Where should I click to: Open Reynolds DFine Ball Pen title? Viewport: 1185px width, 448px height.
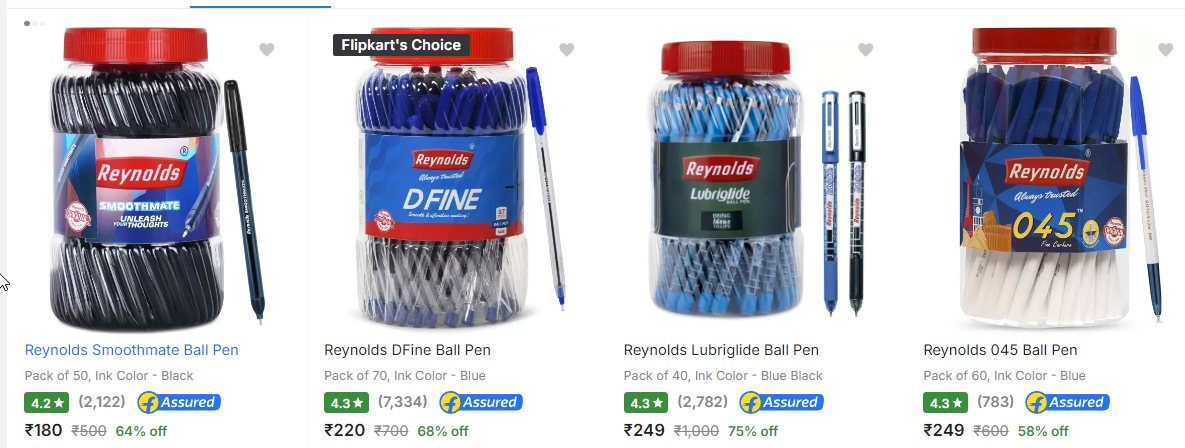click(x=407, y=350)
